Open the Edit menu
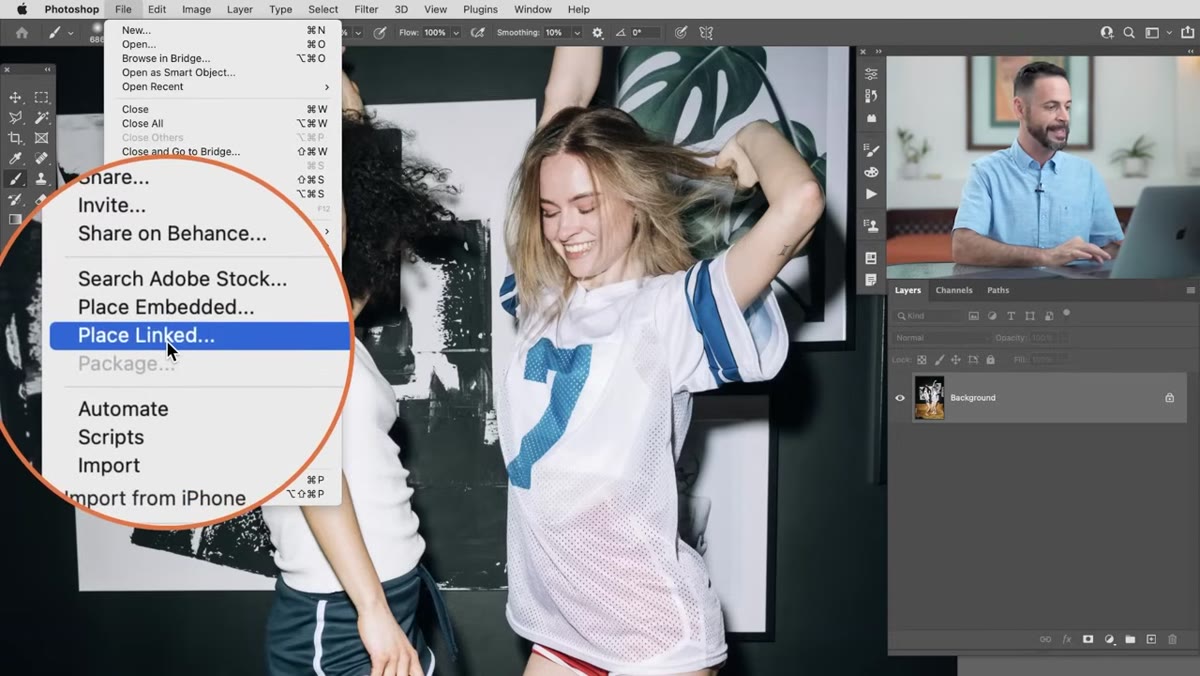1200x676 pixels. click(157, 9)
